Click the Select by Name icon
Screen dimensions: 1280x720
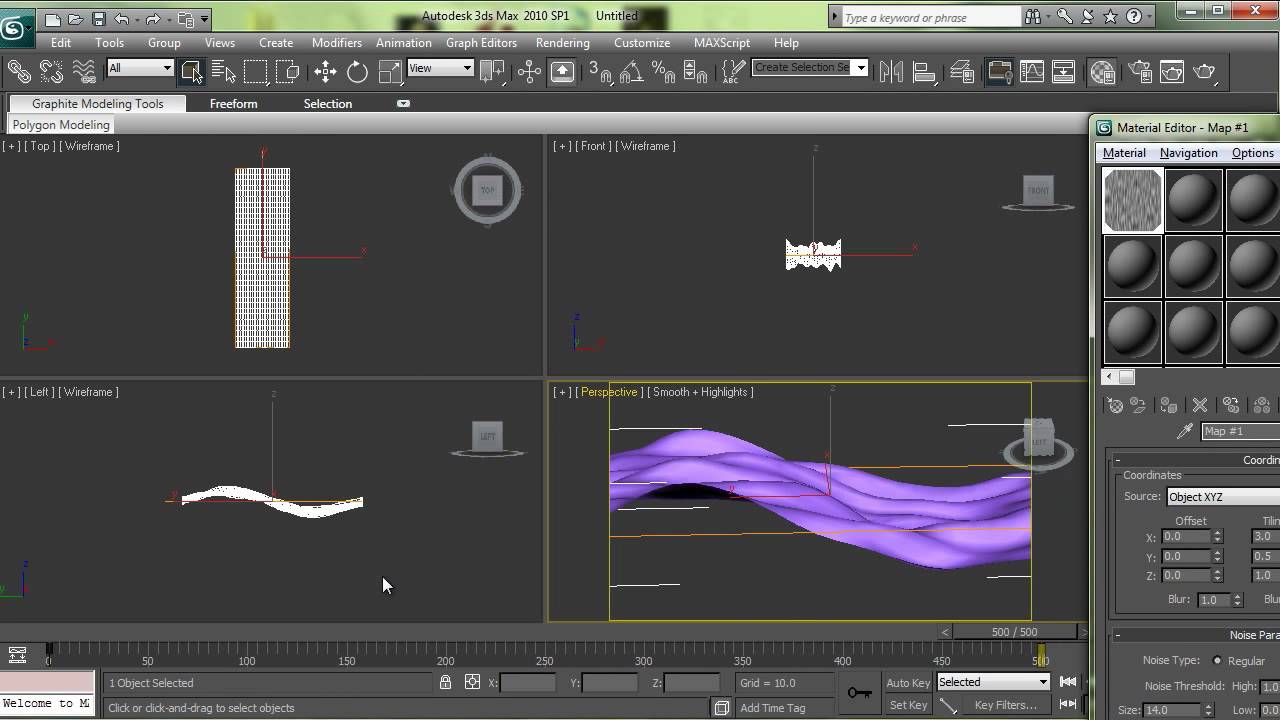point(224,71)
